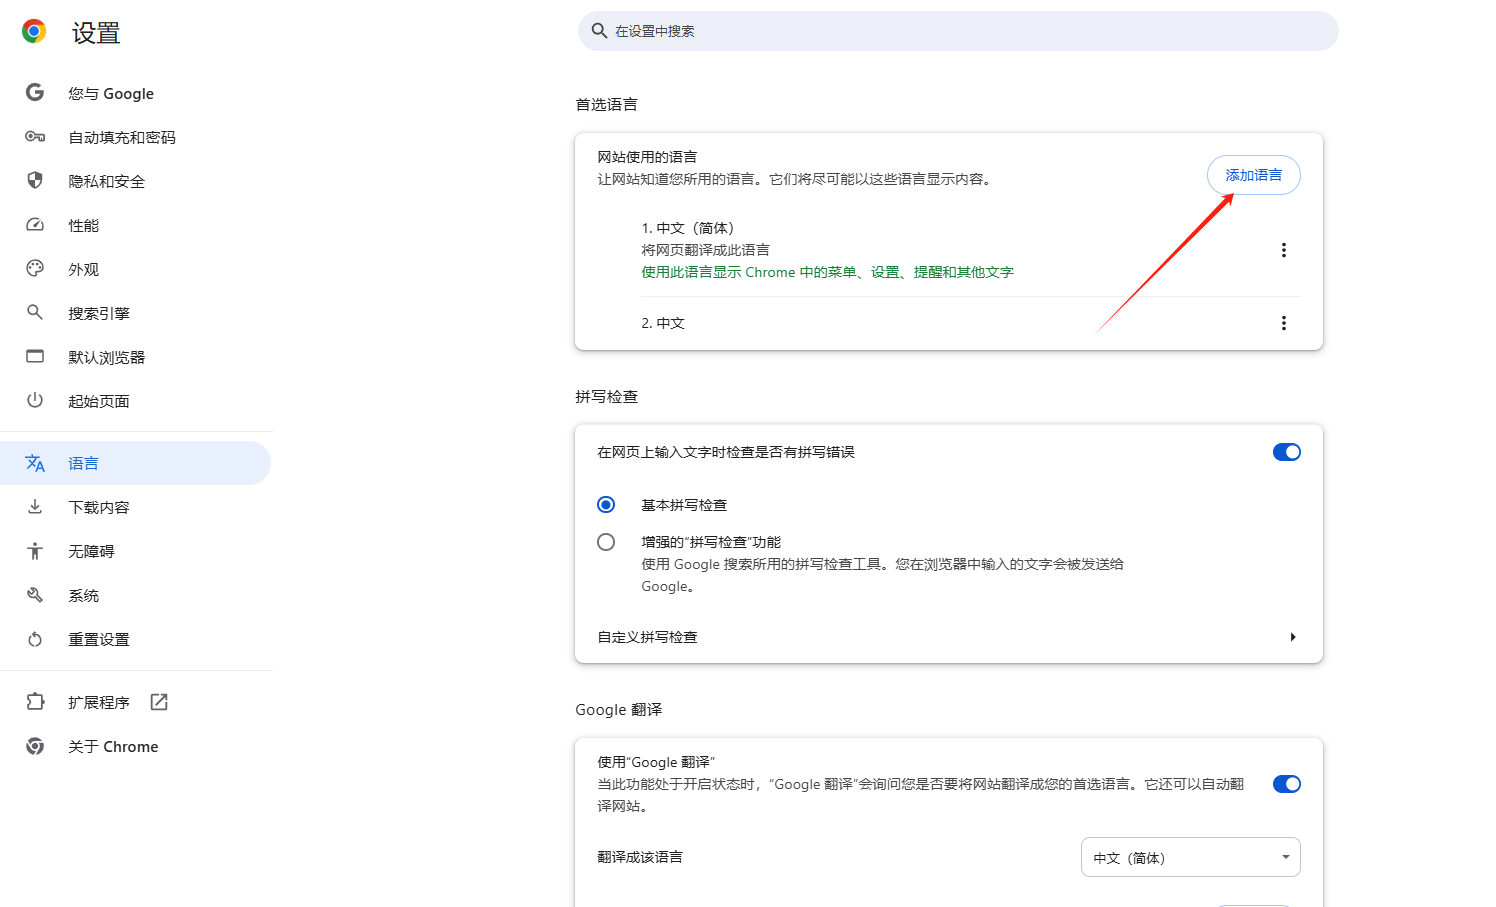Click the magnifier icon for 搜索引擎
This screenshot has width=1496, height=907.
click(35, 312)
